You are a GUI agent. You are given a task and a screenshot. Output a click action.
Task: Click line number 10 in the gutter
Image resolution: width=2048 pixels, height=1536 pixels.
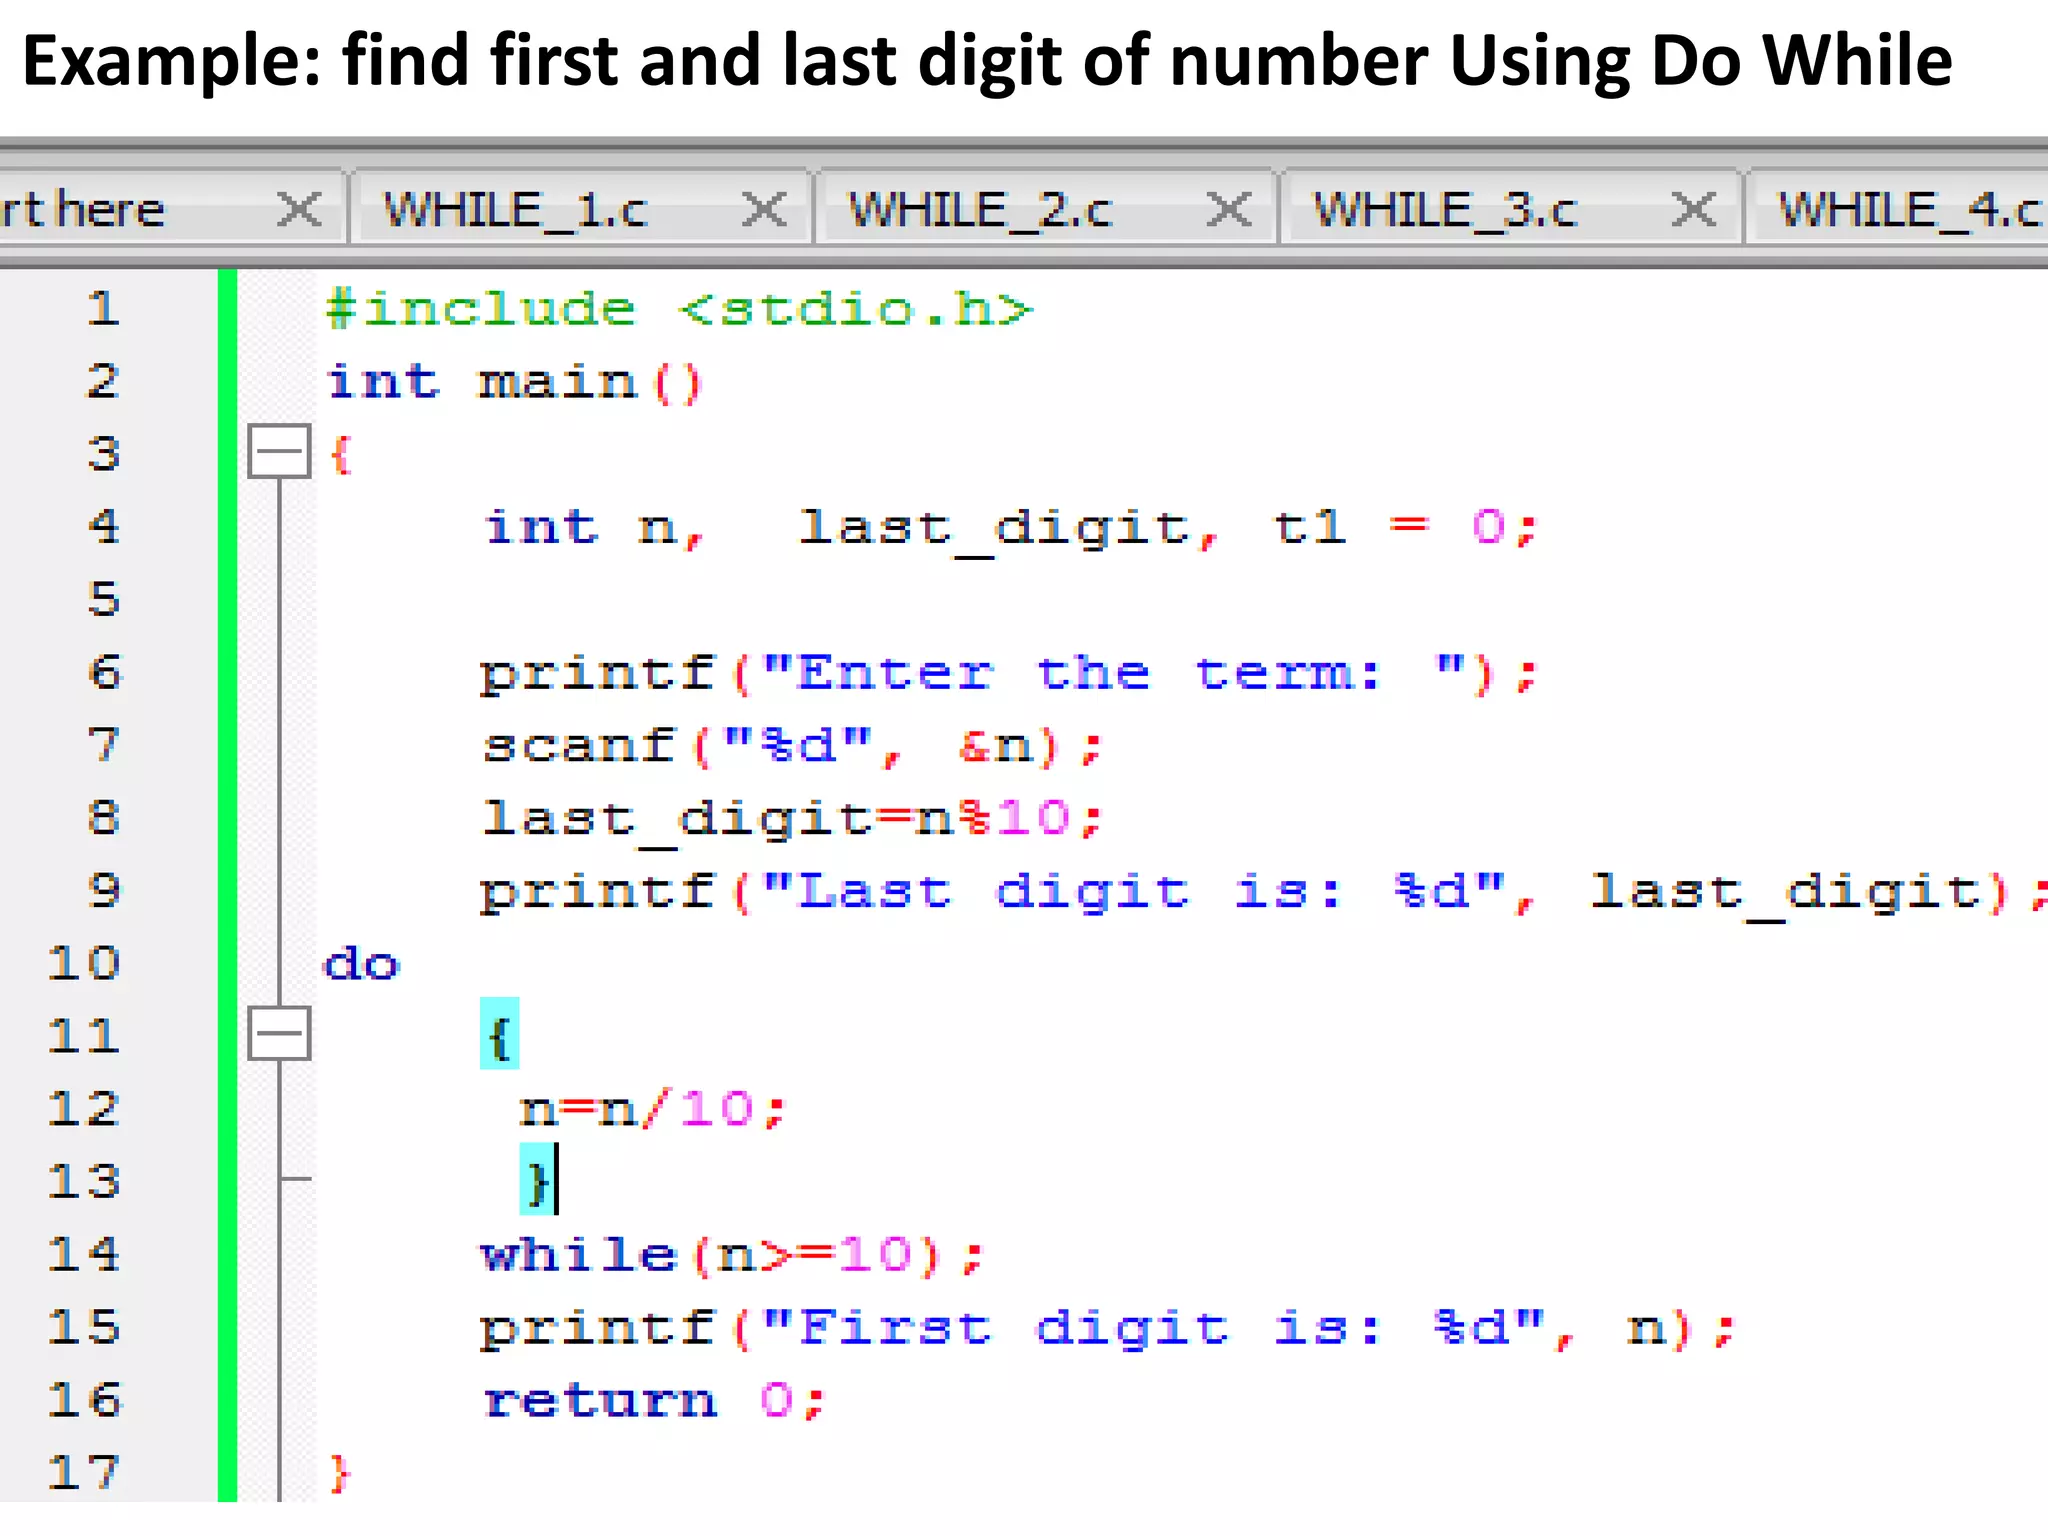(x=84, y=963)
